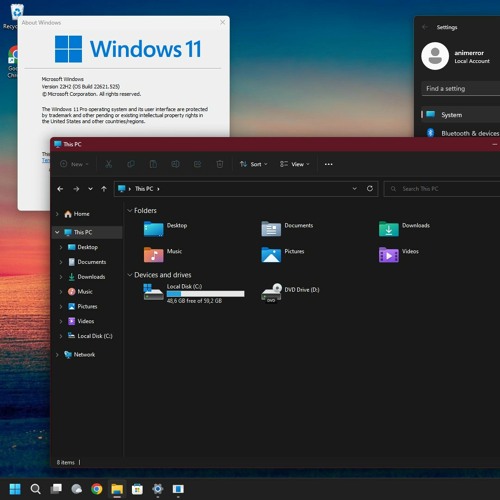Select the Local Disk (C:) drive icon
This screenshot has height=500, width=500.
coord(153,292)
